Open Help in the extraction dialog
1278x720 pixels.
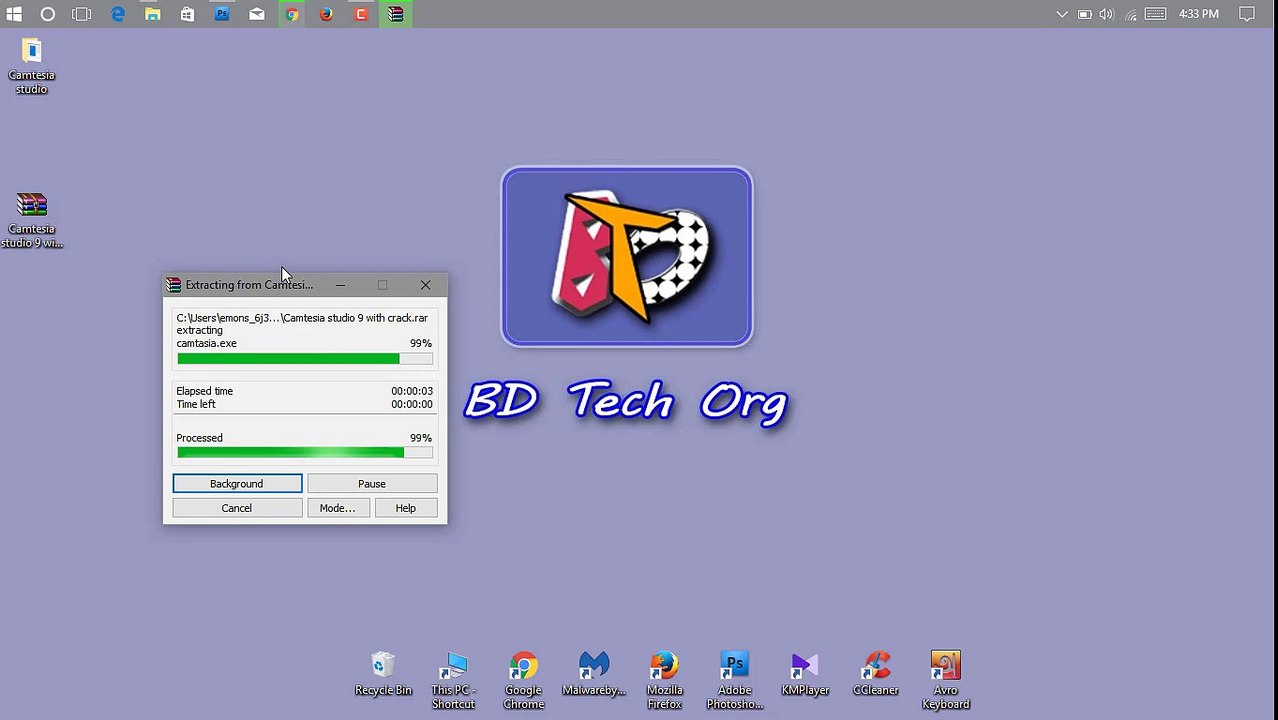tap(405, 508)
